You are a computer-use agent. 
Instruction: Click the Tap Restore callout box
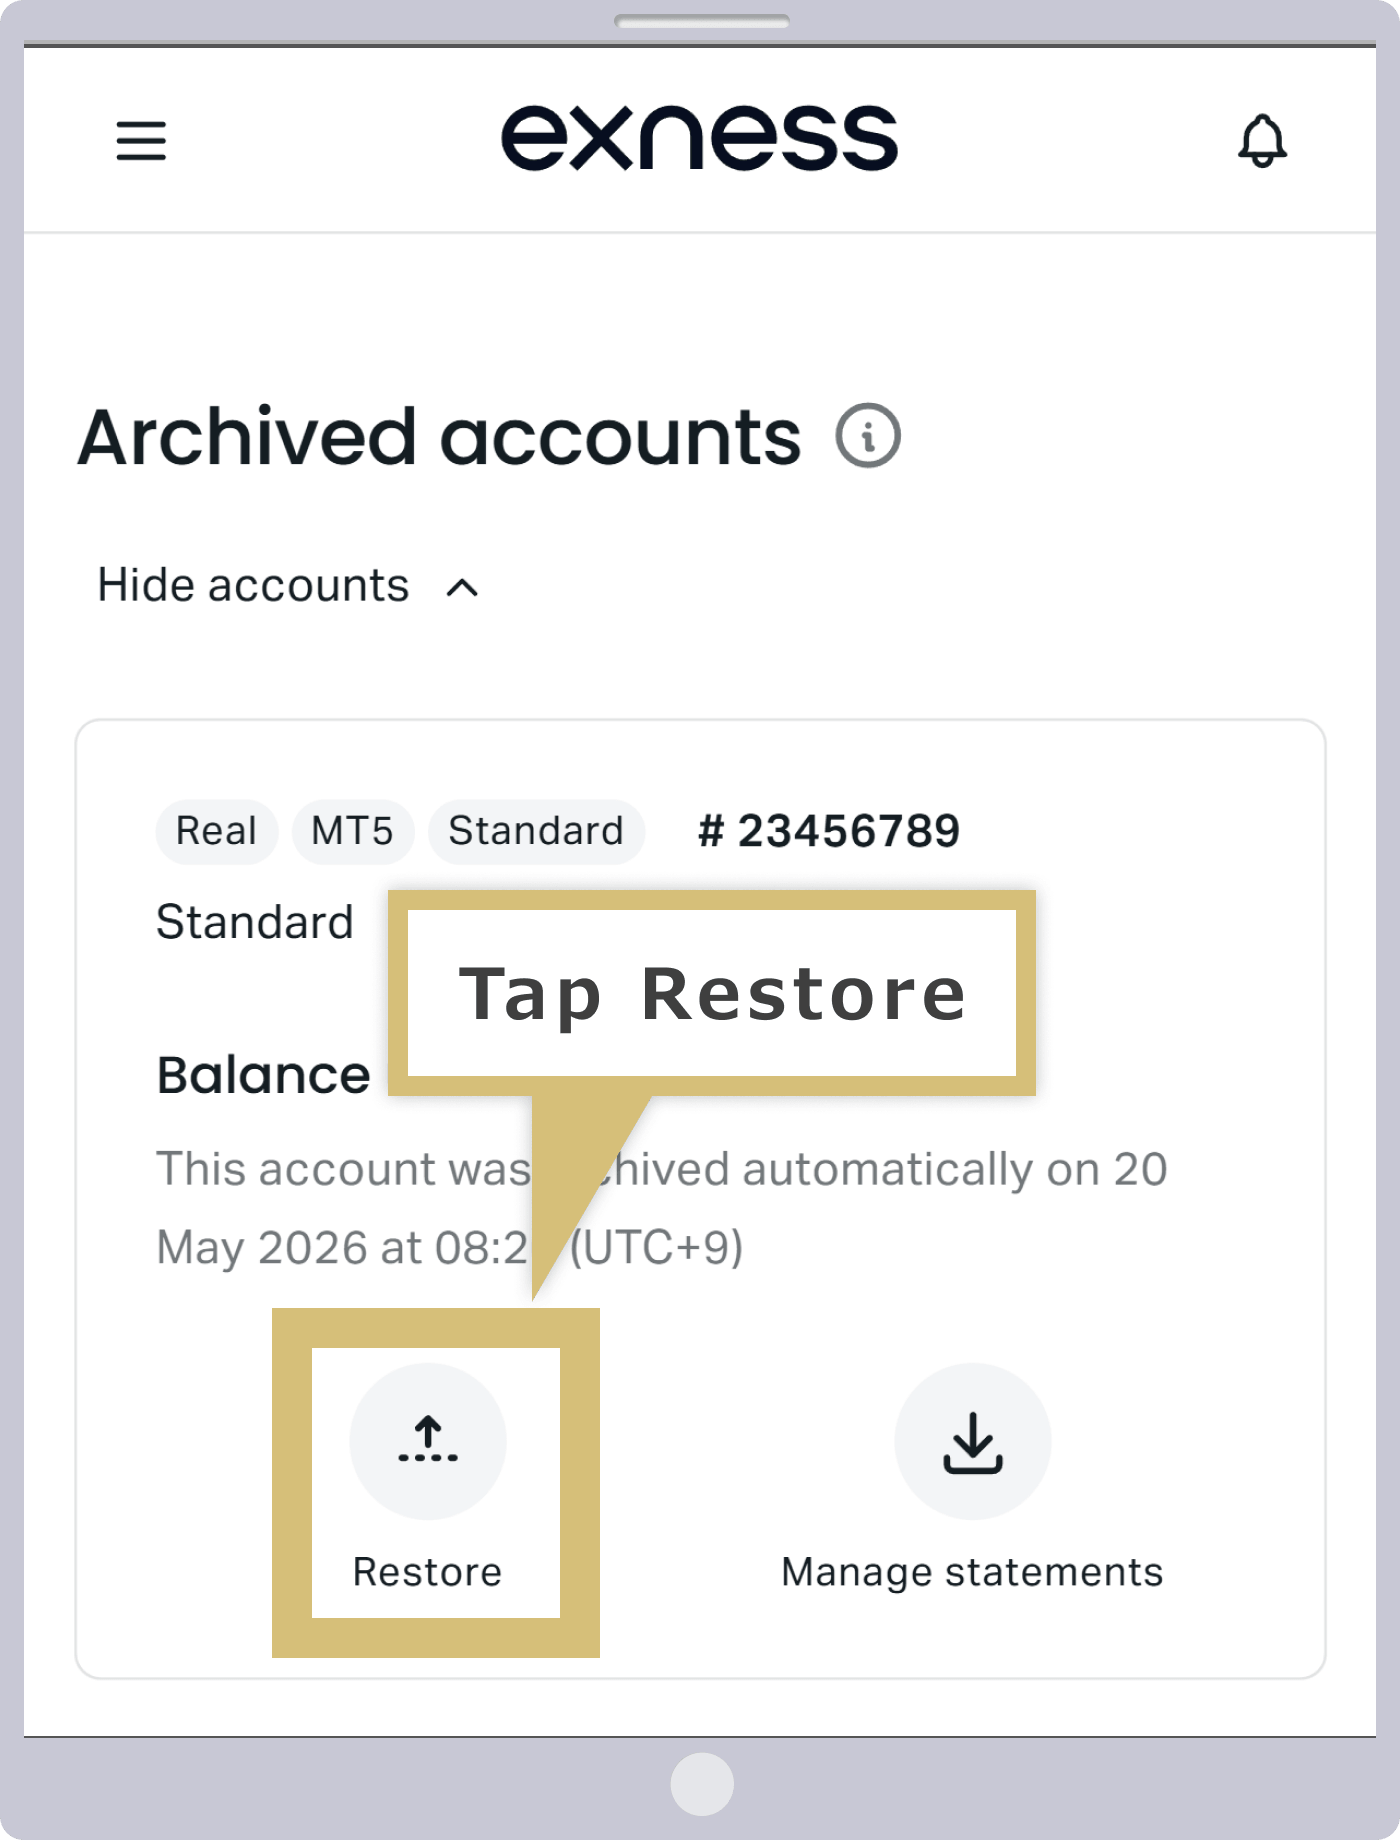point(712,993)
